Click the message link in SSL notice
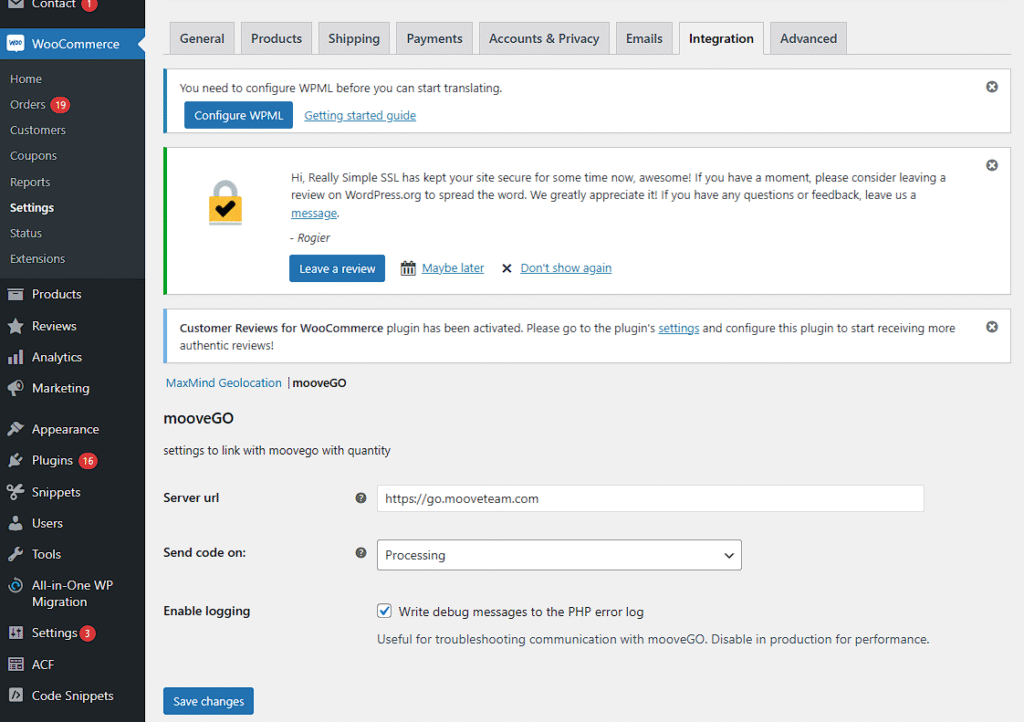 click(x=313, y=213)
